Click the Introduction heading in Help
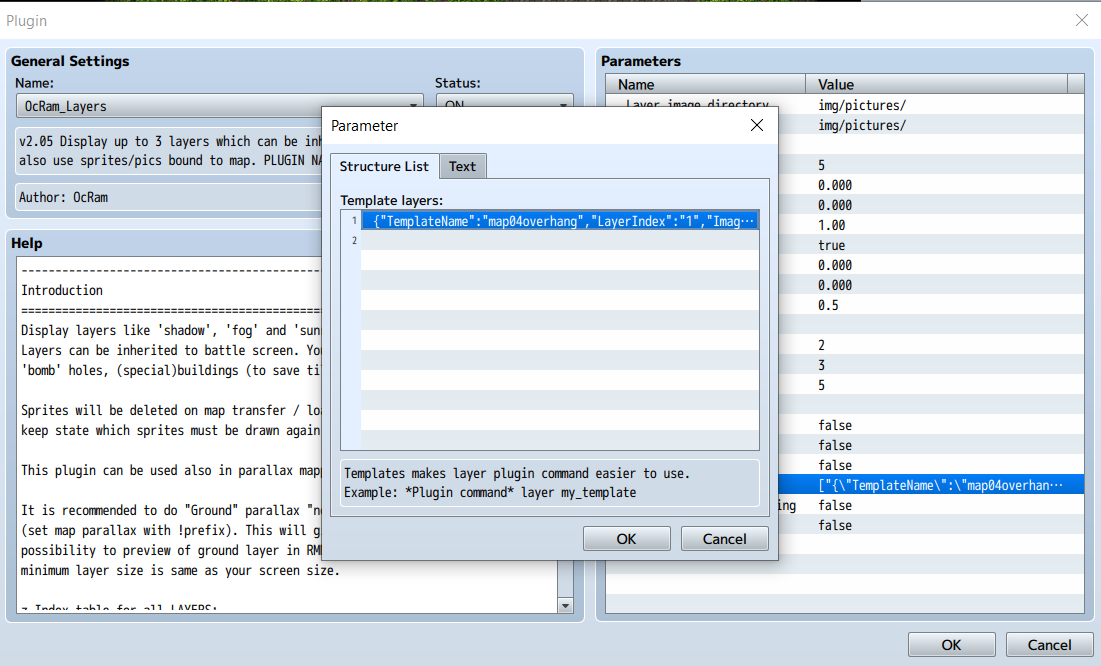1101x666 pixels. point(62,290)
